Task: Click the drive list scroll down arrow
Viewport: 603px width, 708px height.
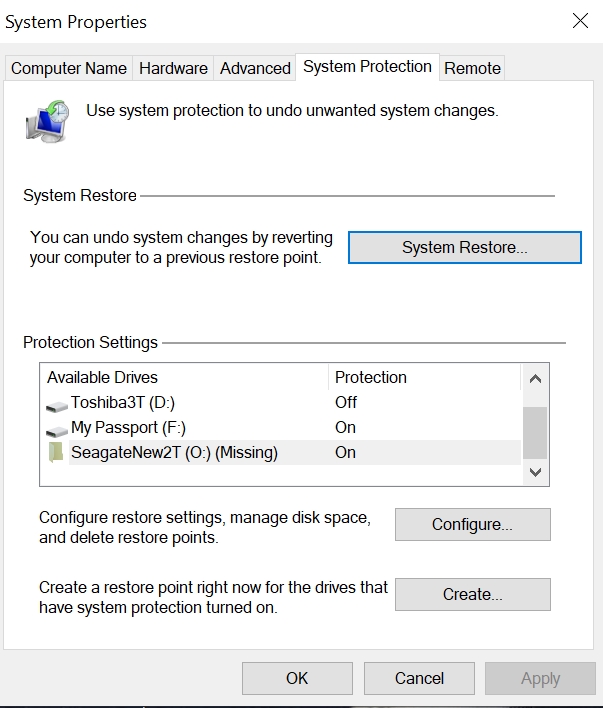Action: (x=535, y=472)
